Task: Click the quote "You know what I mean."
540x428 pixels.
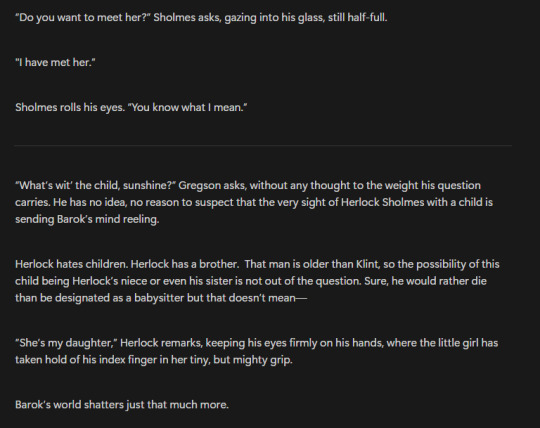Action: (187, 107)
